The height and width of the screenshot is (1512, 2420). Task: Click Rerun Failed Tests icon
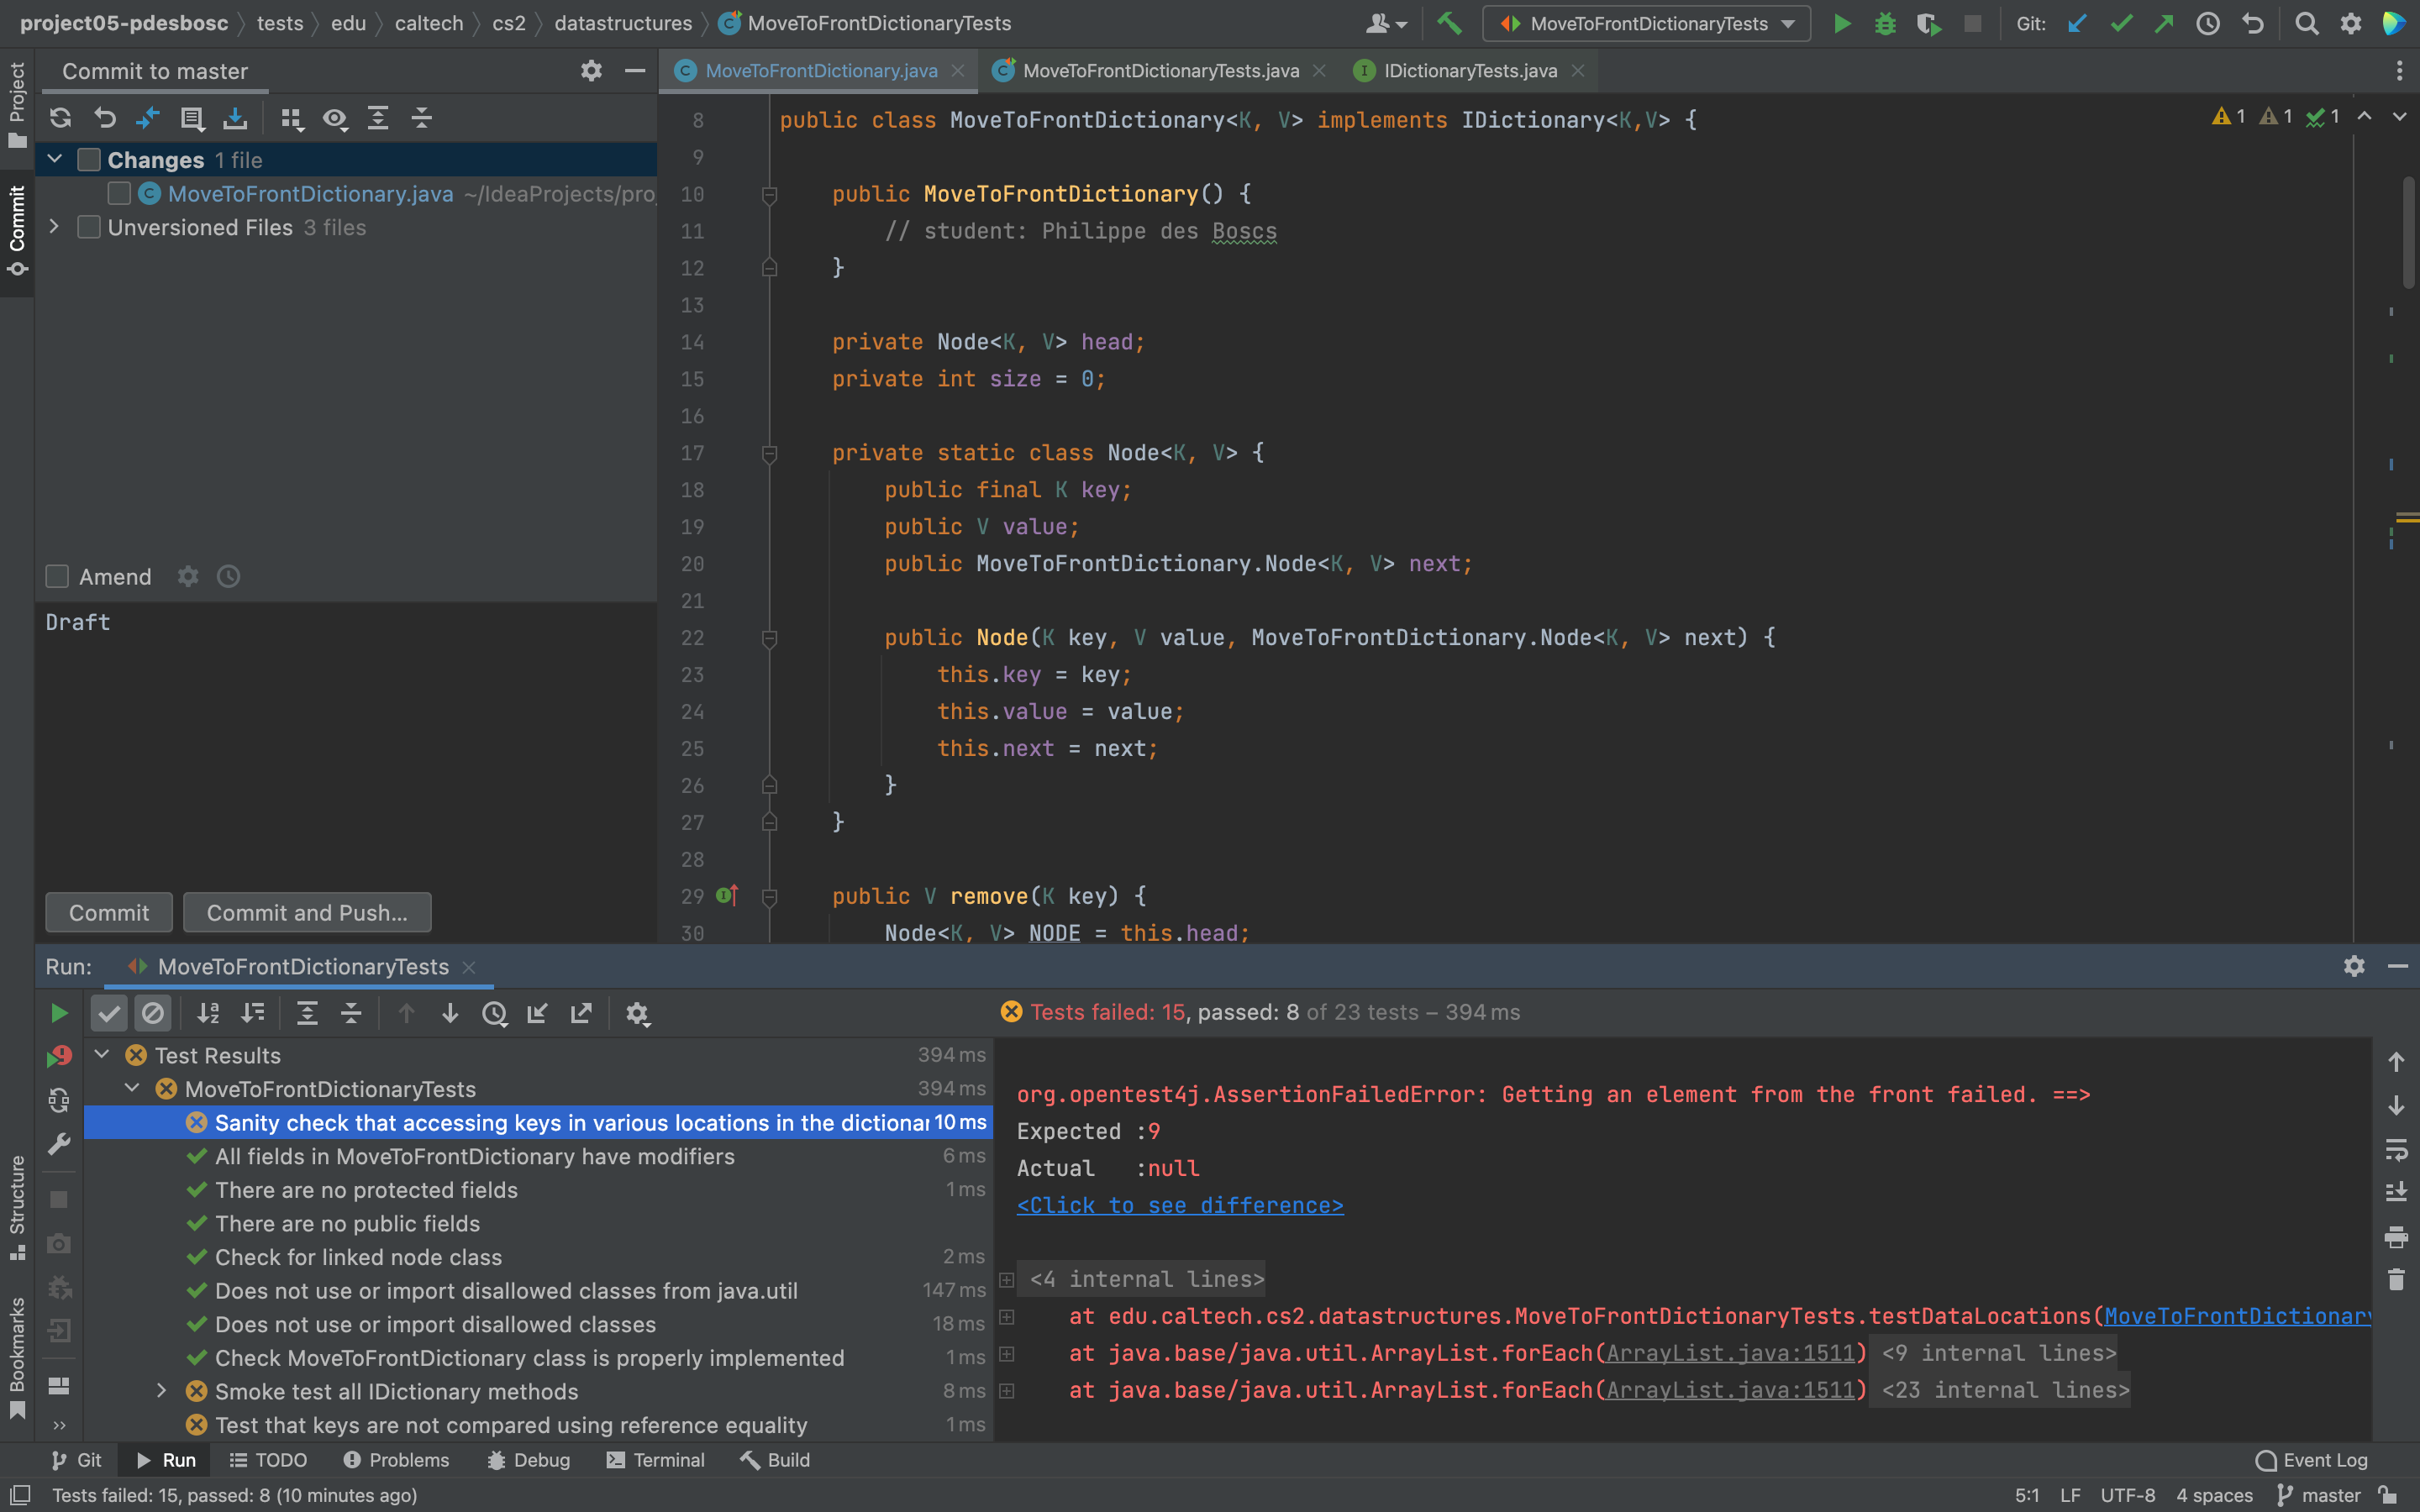click(x=59, y=1057)
